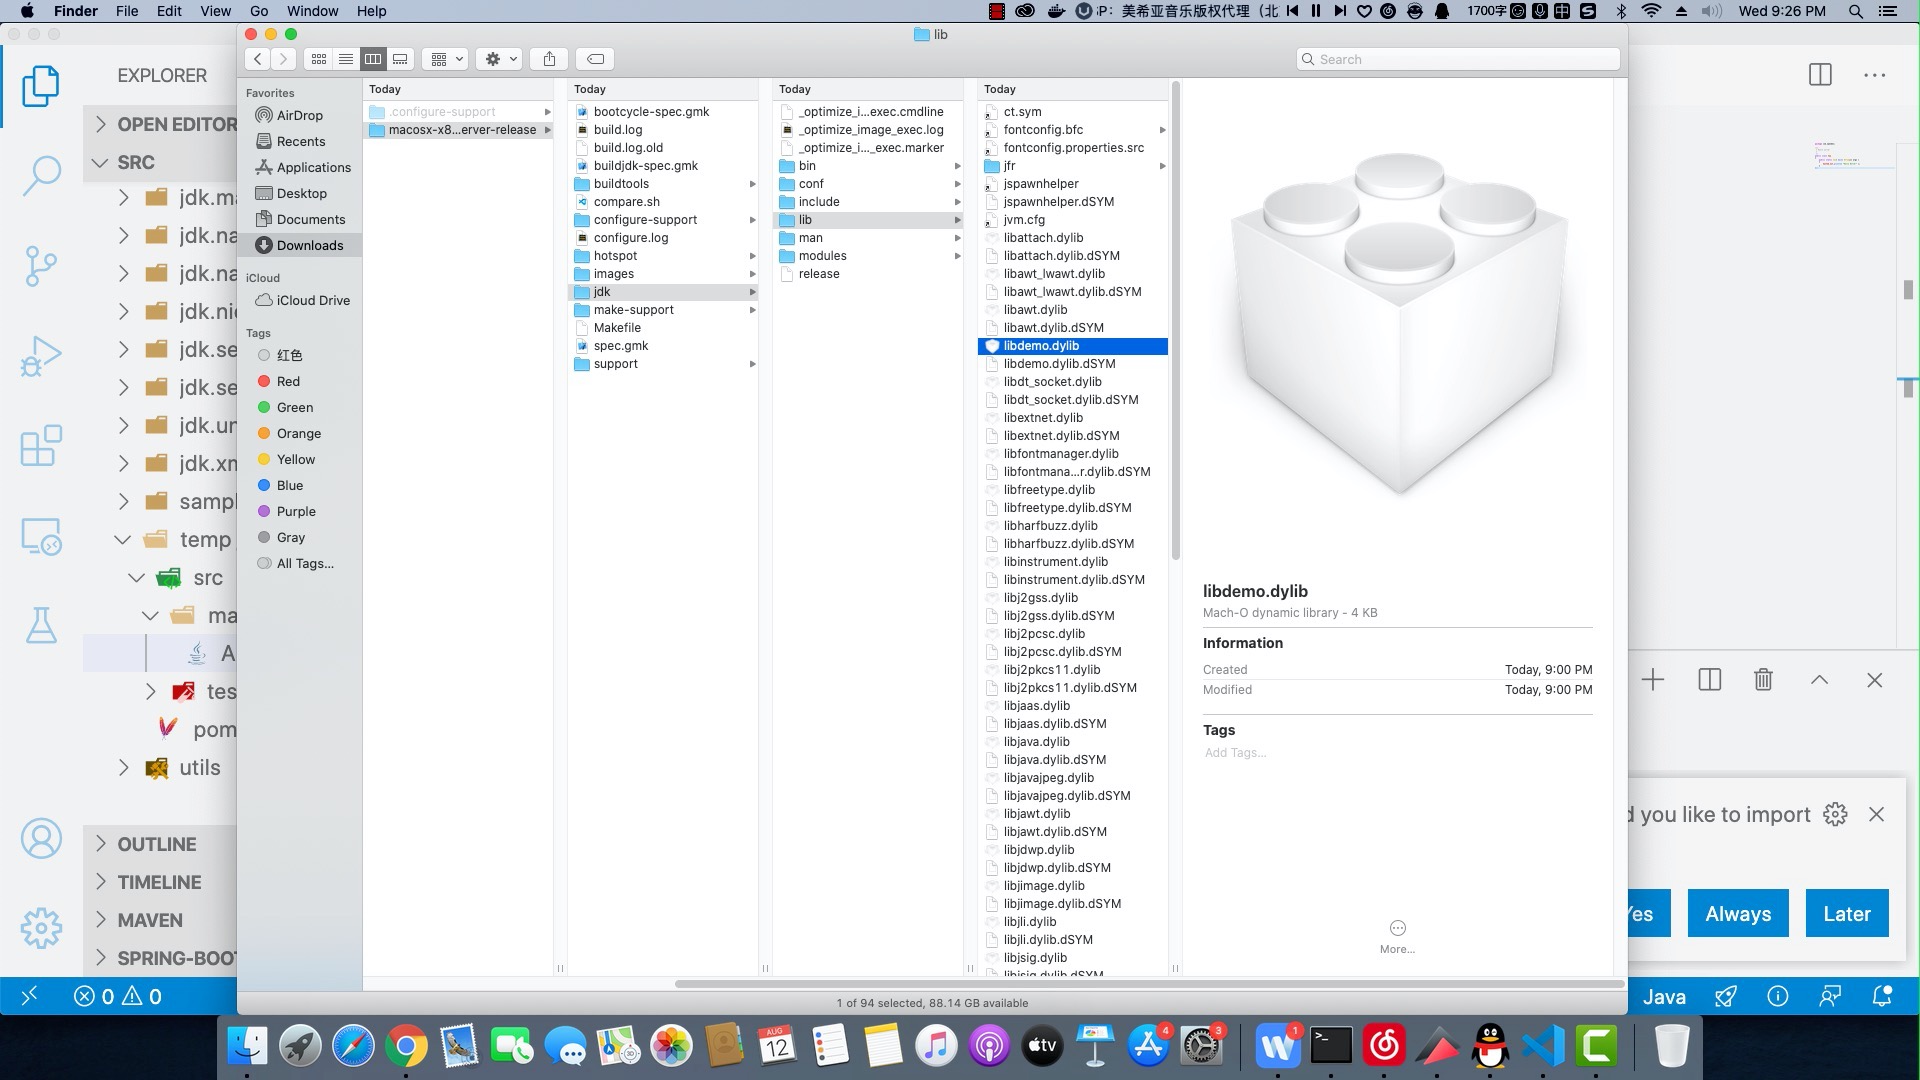Open Search view in VS Code activity bar

click(41, 174)
